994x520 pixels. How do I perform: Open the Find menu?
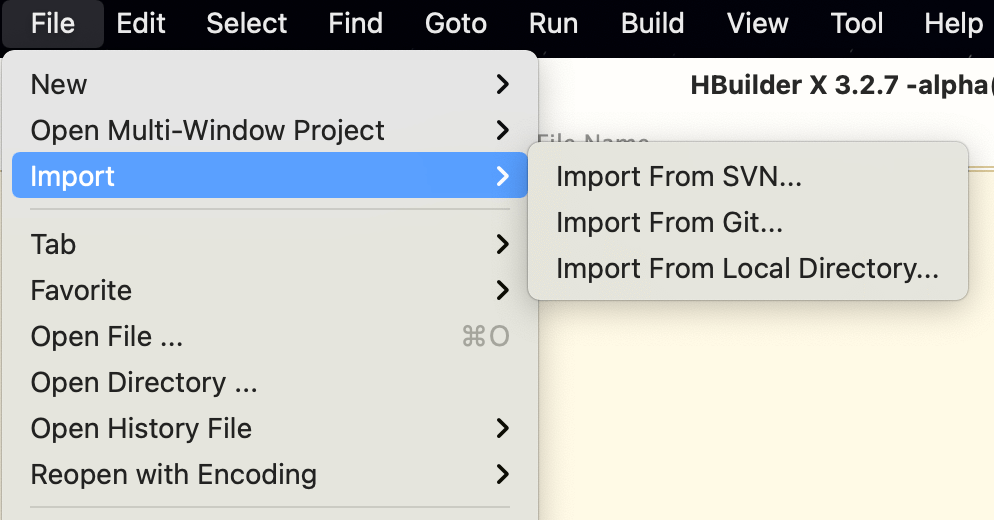click(356, 23)
